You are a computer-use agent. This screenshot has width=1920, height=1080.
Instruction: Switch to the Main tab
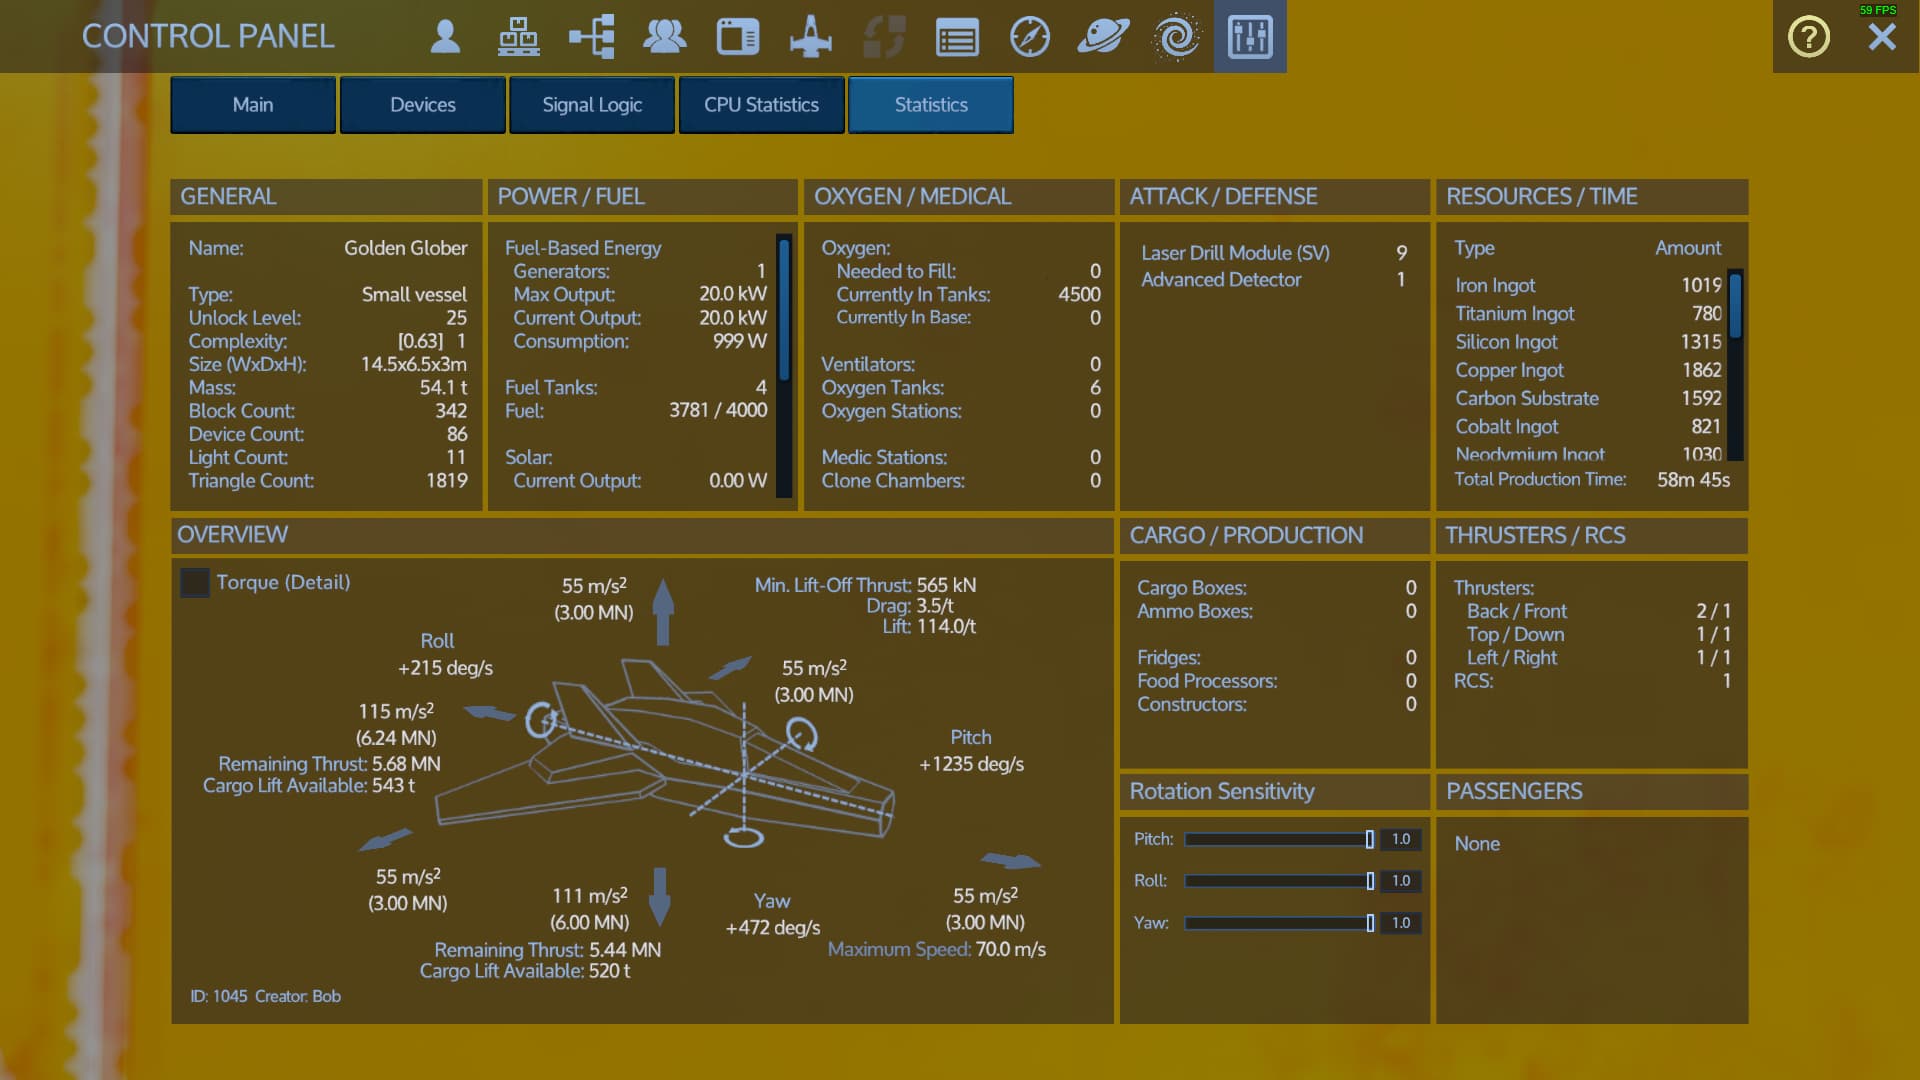(253, 105)
